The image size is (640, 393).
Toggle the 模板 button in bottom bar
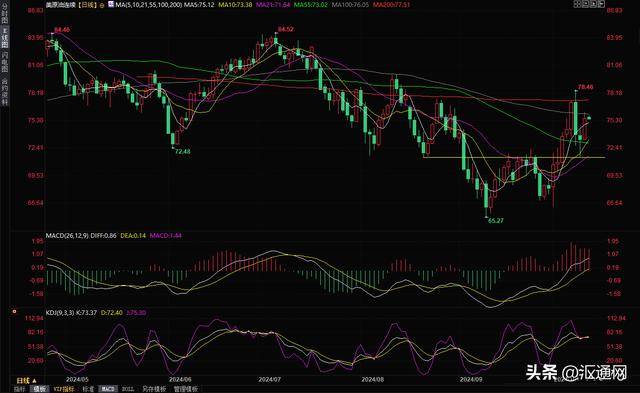pyautogui.click(x=40, y=389)
